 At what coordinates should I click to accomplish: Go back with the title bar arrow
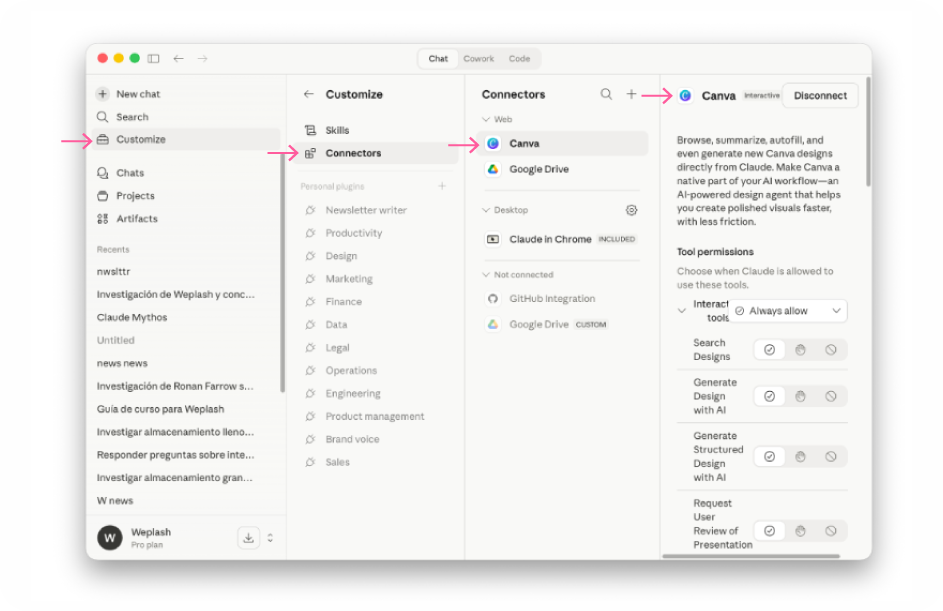click(x=179, y=58)
